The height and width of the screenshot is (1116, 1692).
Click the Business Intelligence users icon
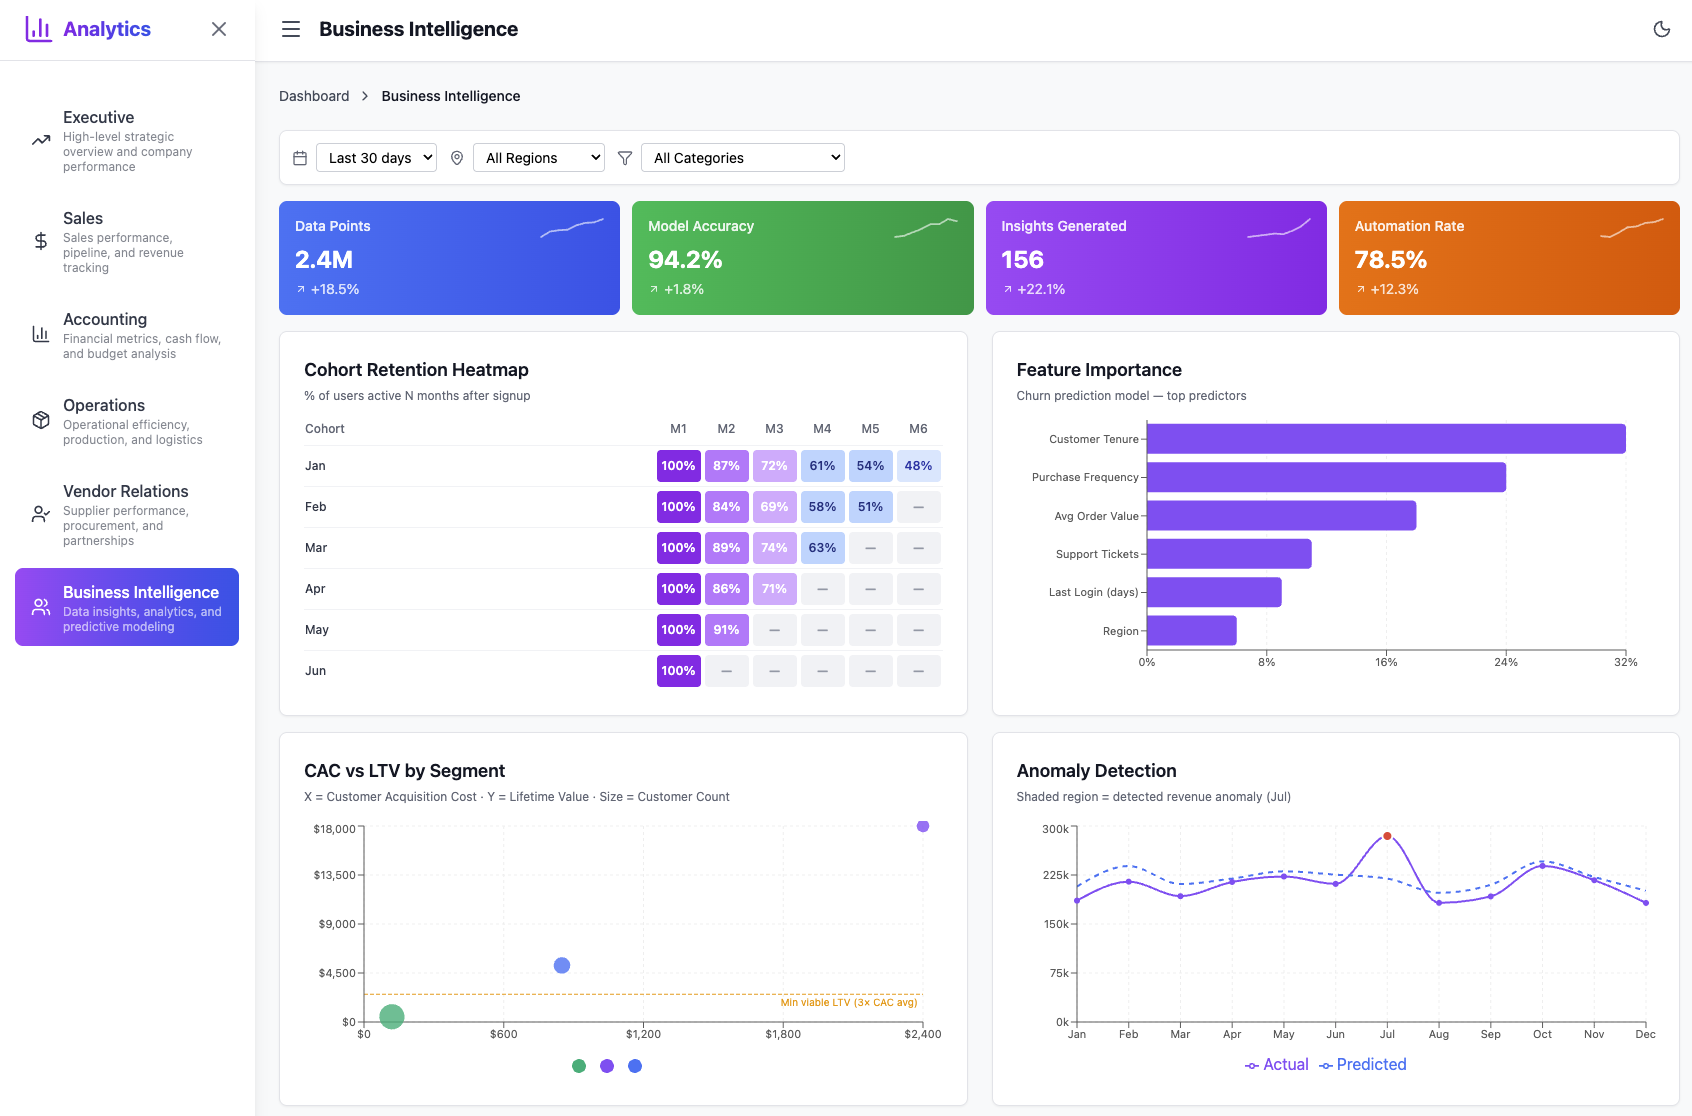pyautogui.click(x=41, y=607)
